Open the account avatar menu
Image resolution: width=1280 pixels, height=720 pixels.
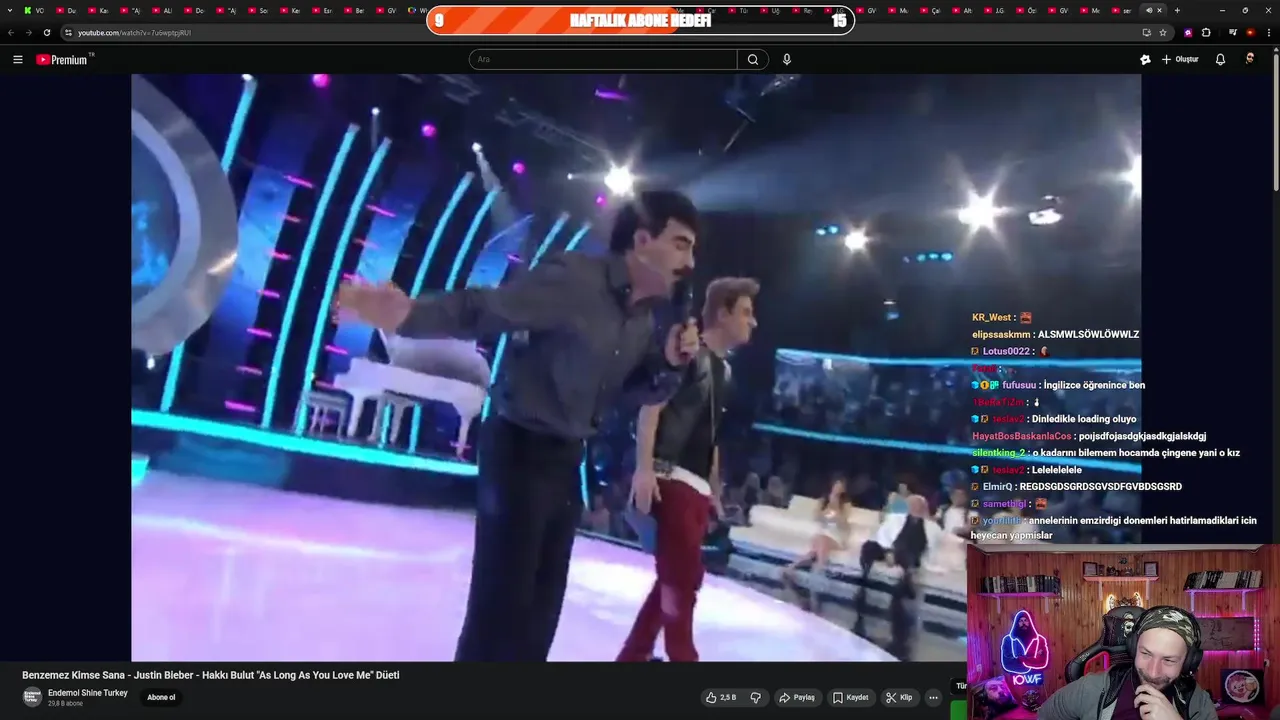click(1250, 60)
